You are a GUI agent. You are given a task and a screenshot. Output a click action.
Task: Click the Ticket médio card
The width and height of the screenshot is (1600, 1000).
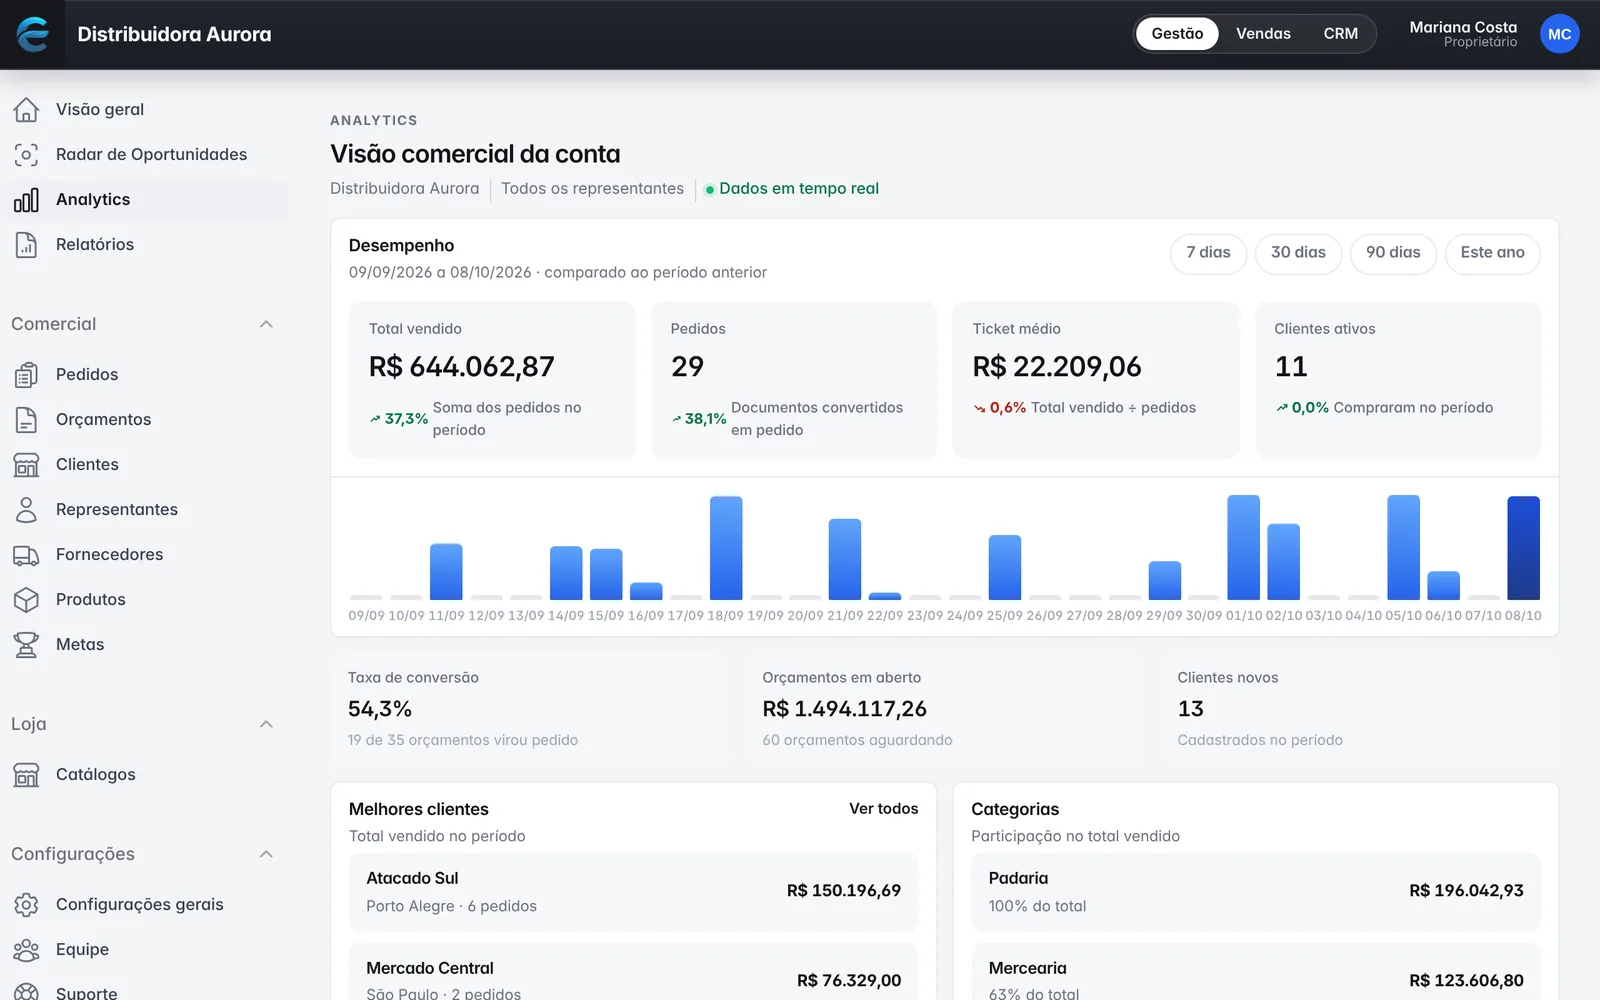1096,380
